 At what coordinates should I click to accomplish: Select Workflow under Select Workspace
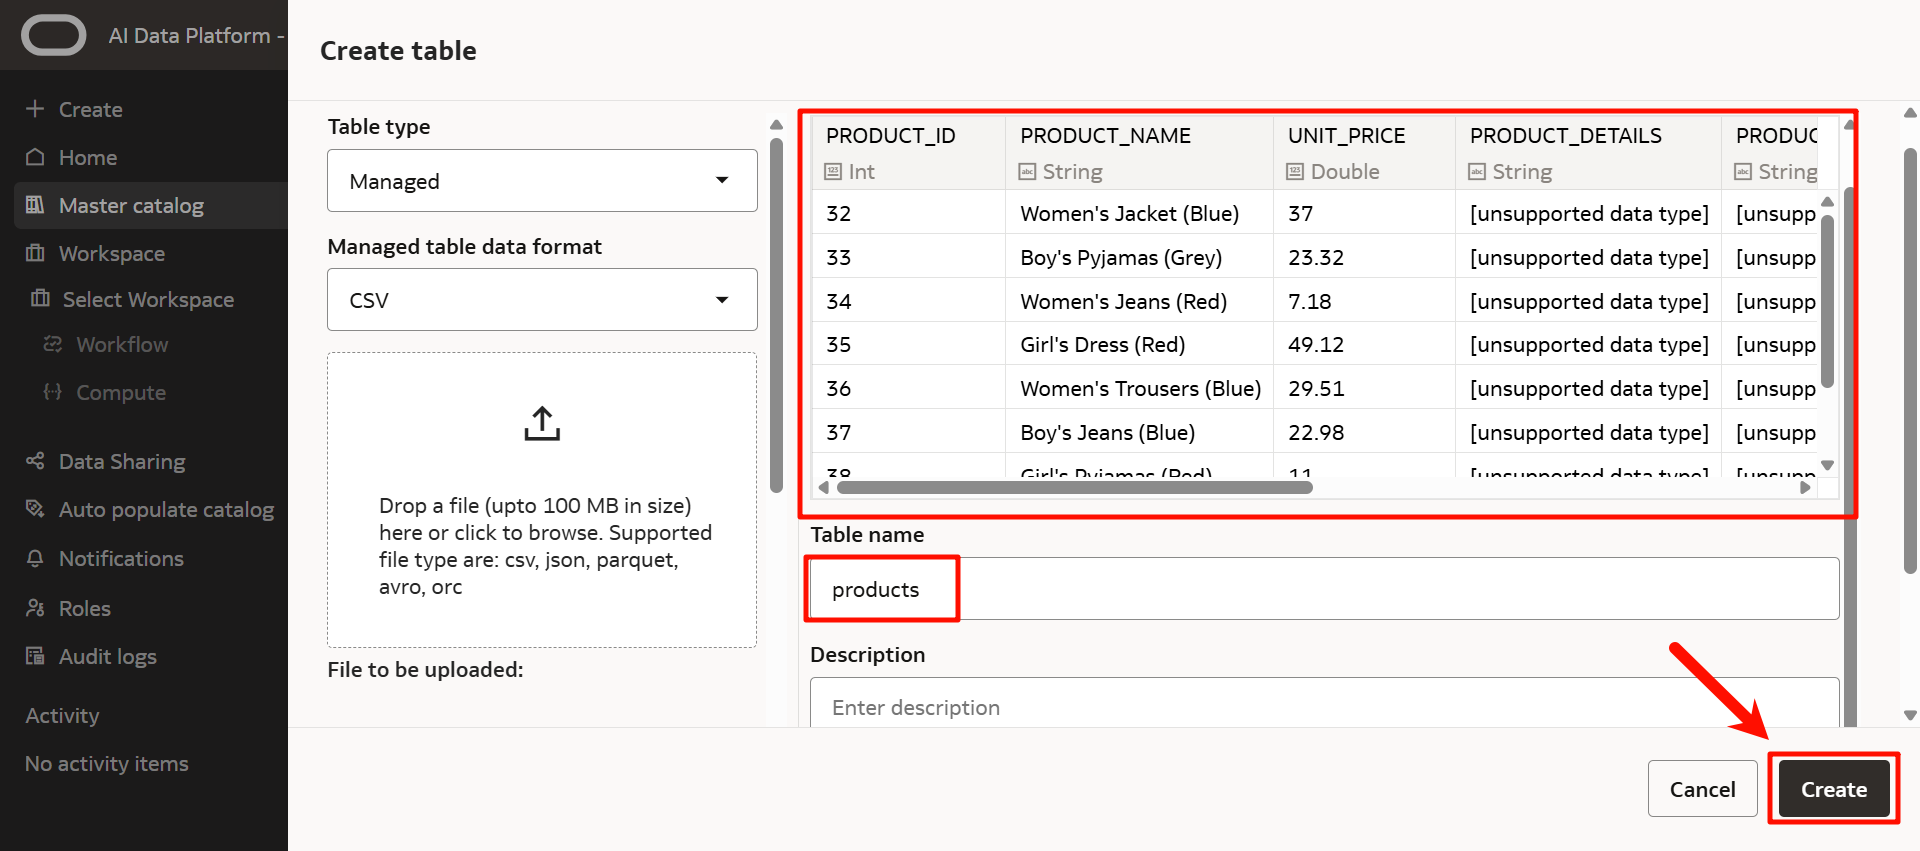(x=122, y=345)
